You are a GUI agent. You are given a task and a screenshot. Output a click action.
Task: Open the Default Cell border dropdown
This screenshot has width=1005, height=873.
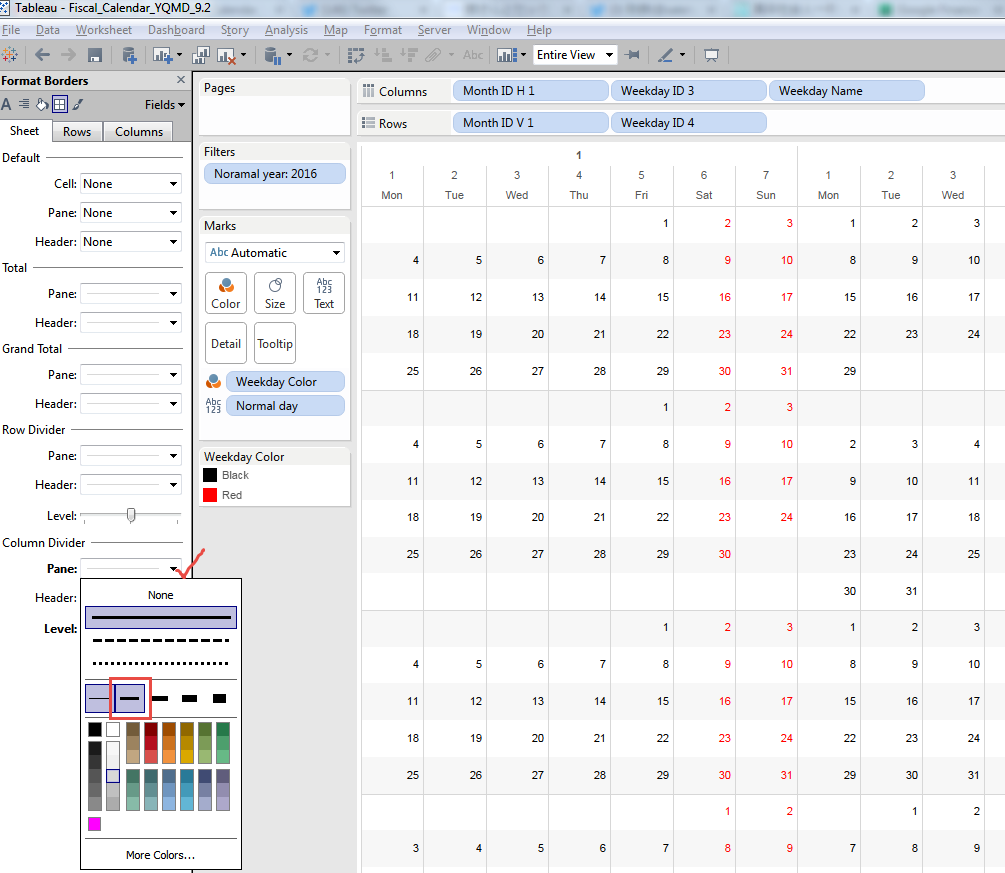131,184
